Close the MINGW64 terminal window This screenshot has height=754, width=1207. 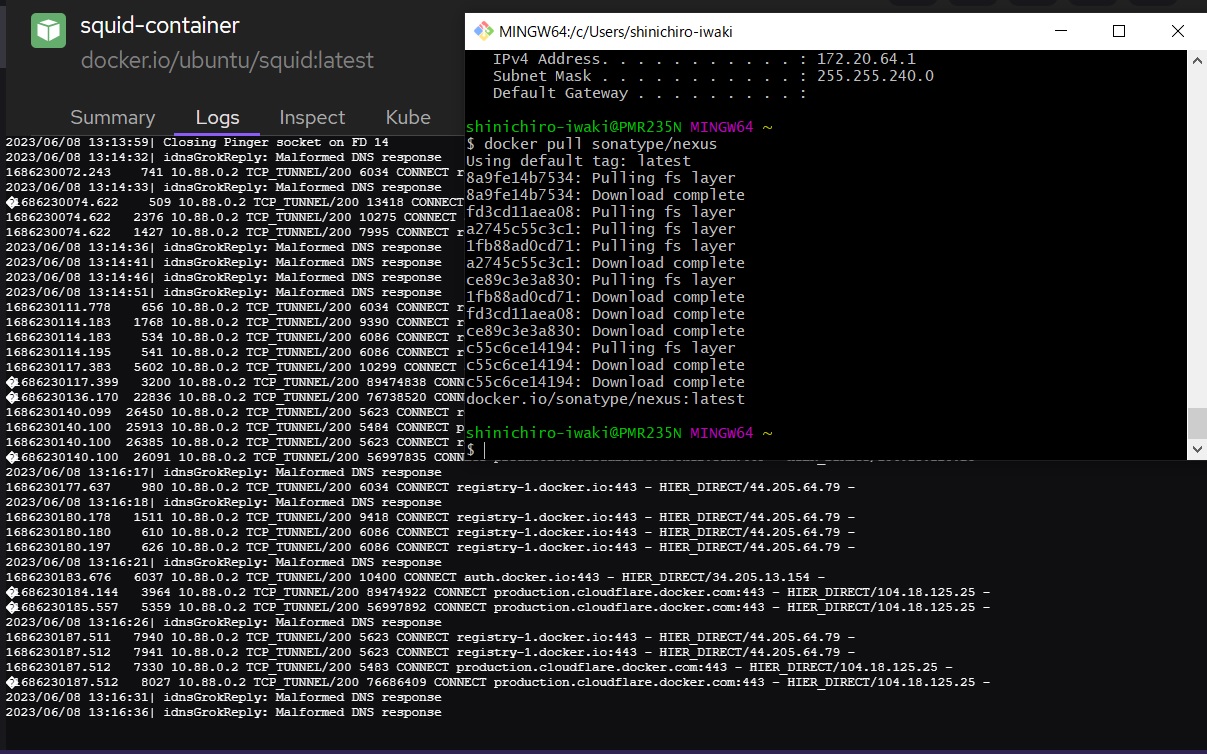click(x=1177, y=31)
